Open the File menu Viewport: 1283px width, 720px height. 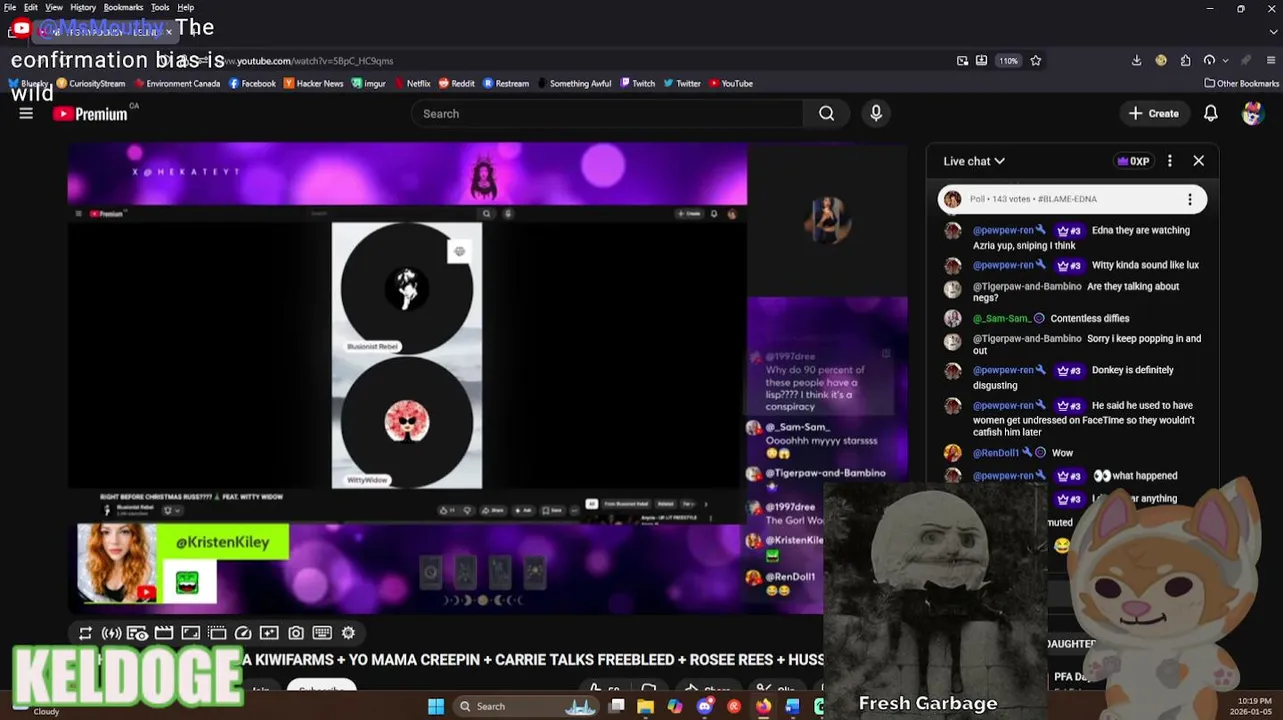(x=10, y=7)
